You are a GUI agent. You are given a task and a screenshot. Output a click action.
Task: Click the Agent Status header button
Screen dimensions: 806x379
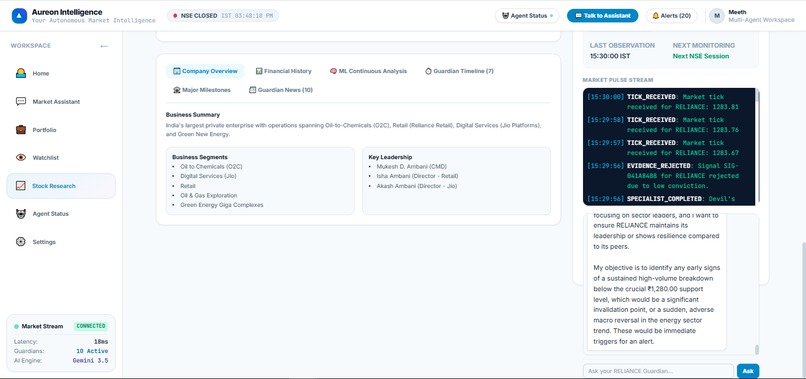(x=527, y=16)
